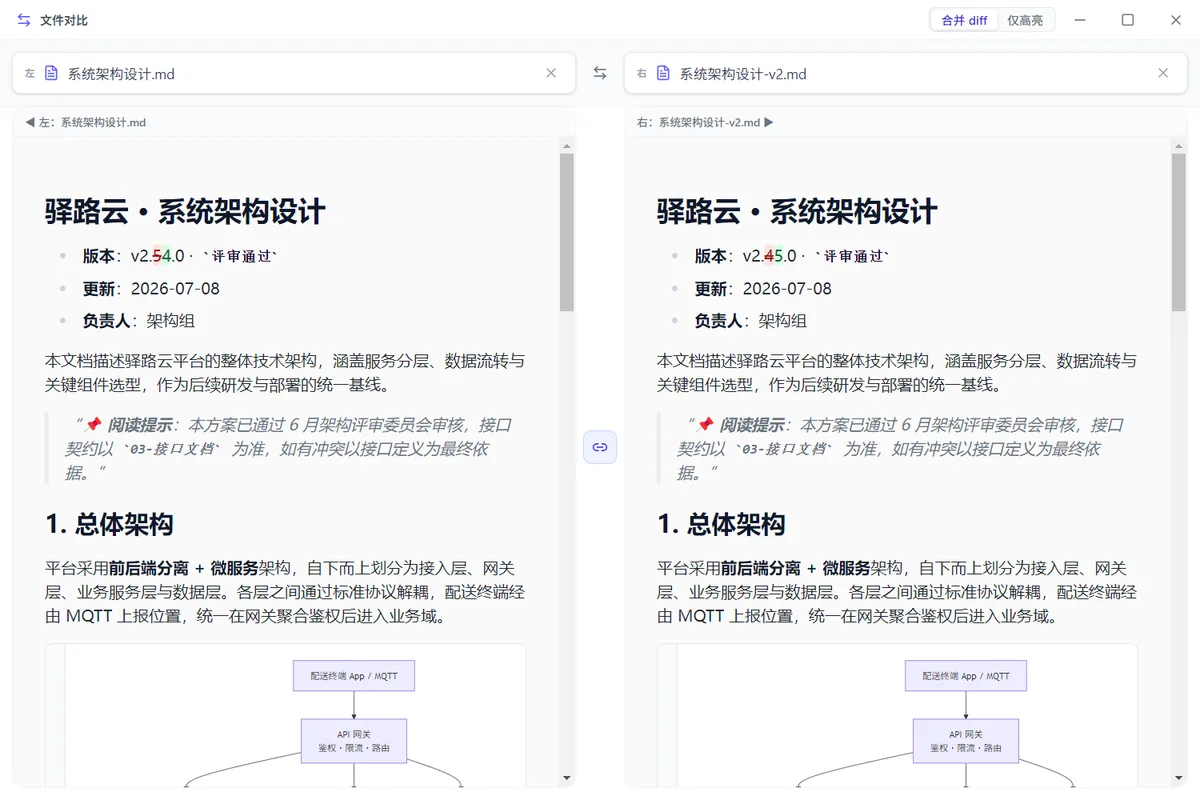Viewport: 1200px width, 800px height.
Task: Click the right diagram node API 网关
Action: (966, 741)
